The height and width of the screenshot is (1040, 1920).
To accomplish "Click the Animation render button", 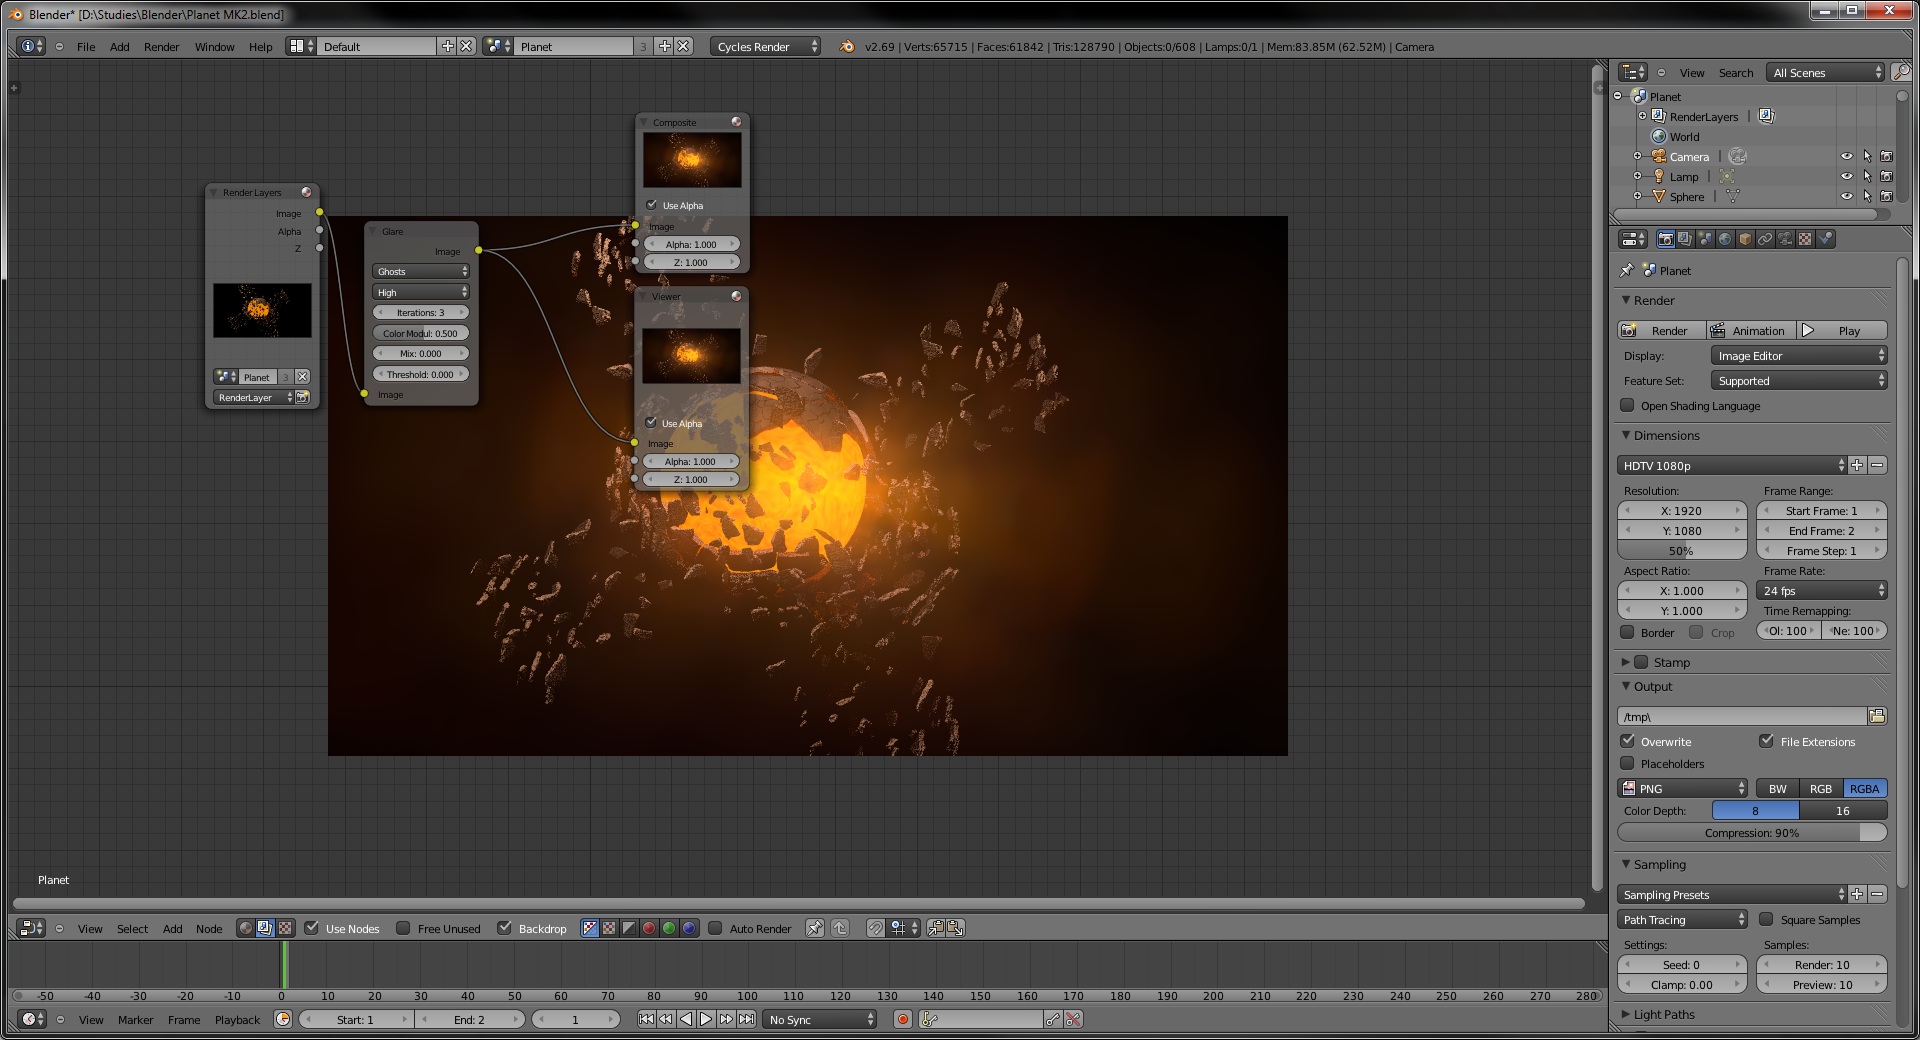I will (1752, 330).
